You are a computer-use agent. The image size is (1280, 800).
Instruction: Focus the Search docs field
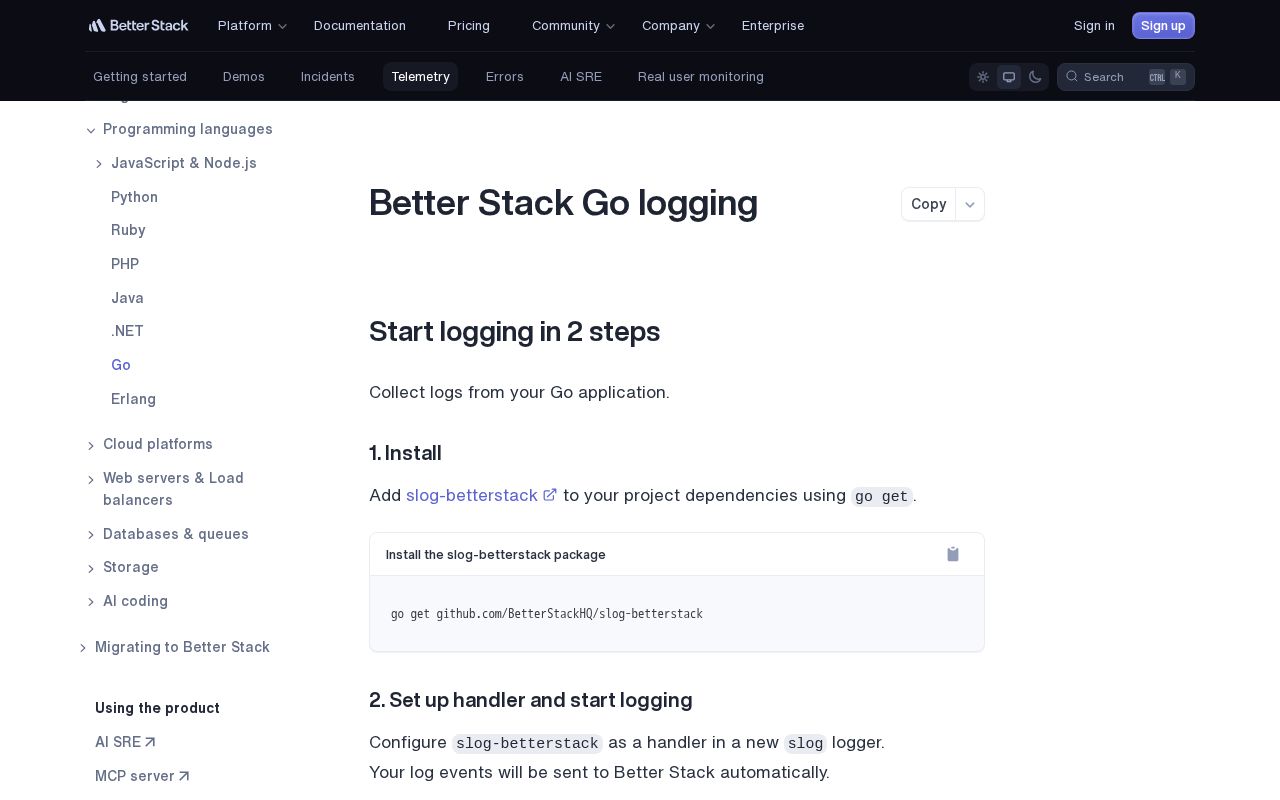click(1126, 77)
